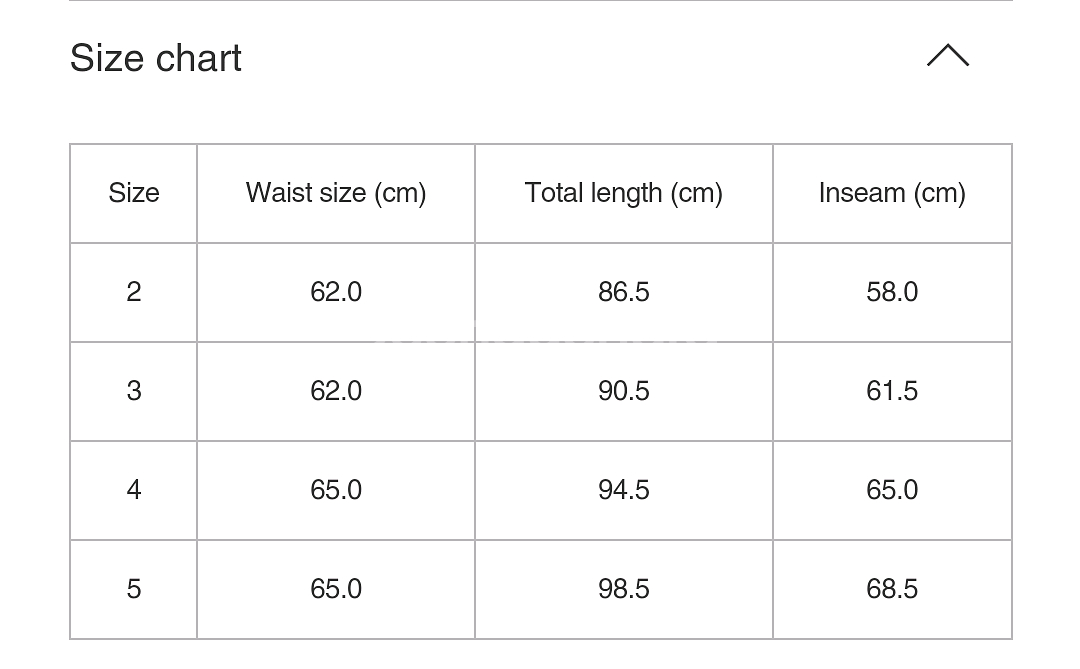Select size 5 row label
Image resolution: width=1080 pixels, height=669 pixels.
click(x=134, y=589)
